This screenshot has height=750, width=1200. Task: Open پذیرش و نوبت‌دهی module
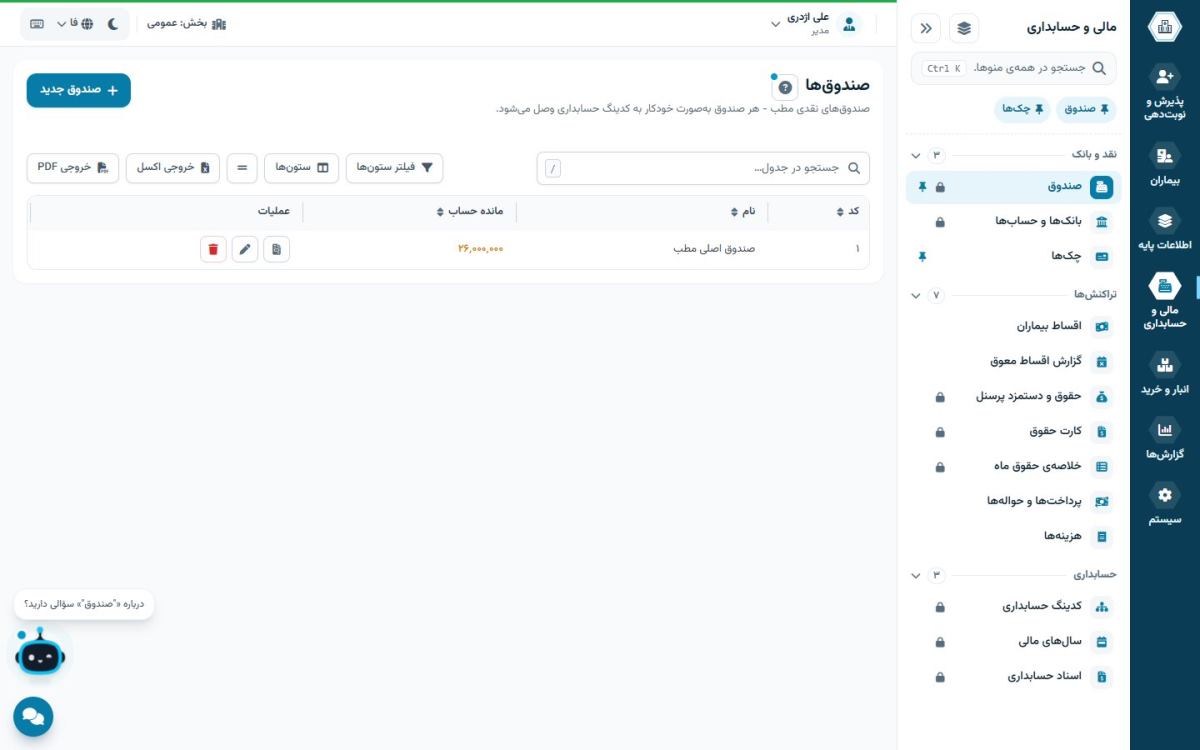pyautogui.click(x=1164, y=92)
